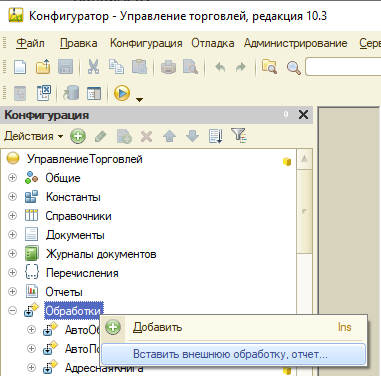This screenshot has width=381, height=376.
Task: Click the Filter by subsystems funnel icon
Action: tap(239, 136)
